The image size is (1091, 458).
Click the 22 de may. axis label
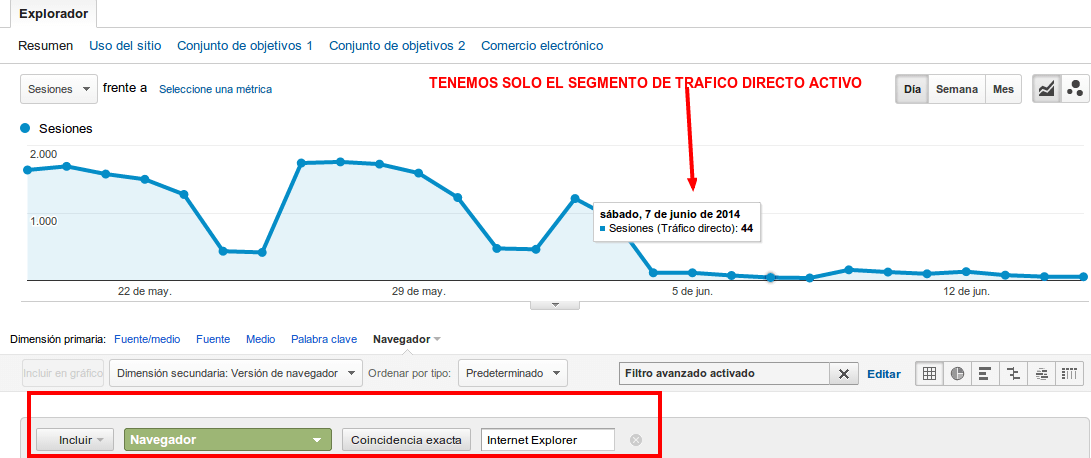click(x=145, y=292)
